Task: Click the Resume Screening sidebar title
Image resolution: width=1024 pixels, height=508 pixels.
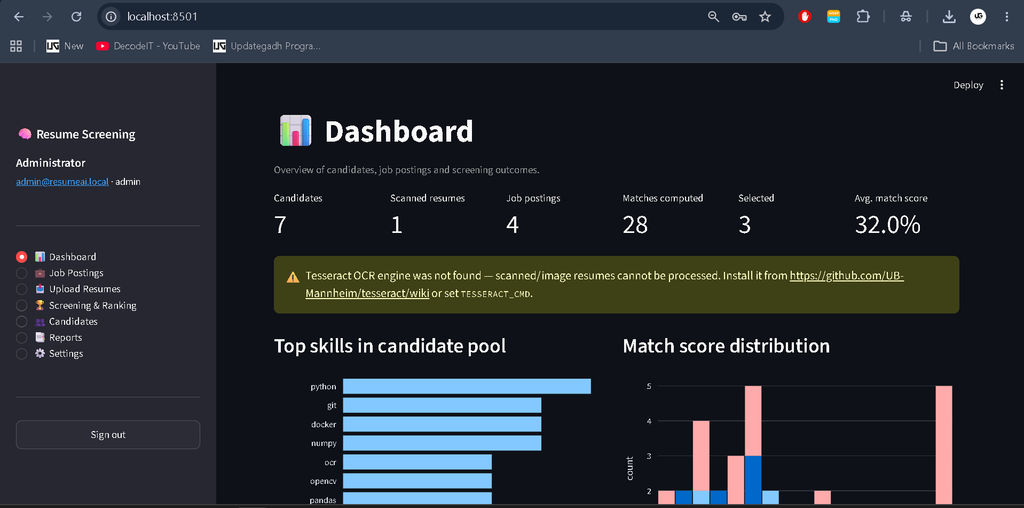Action: pos(86,135)
